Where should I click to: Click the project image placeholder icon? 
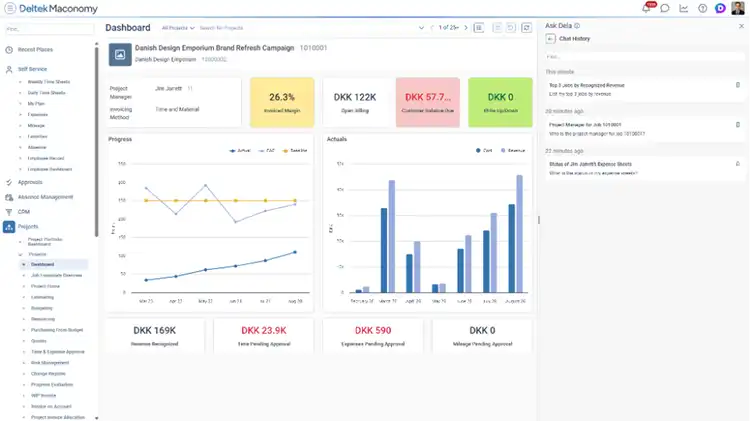point(120,55)
